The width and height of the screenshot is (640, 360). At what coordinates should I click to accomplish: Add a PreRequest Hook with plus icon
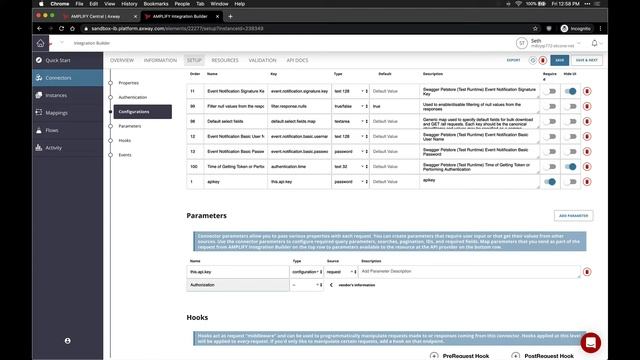[434, 356]
